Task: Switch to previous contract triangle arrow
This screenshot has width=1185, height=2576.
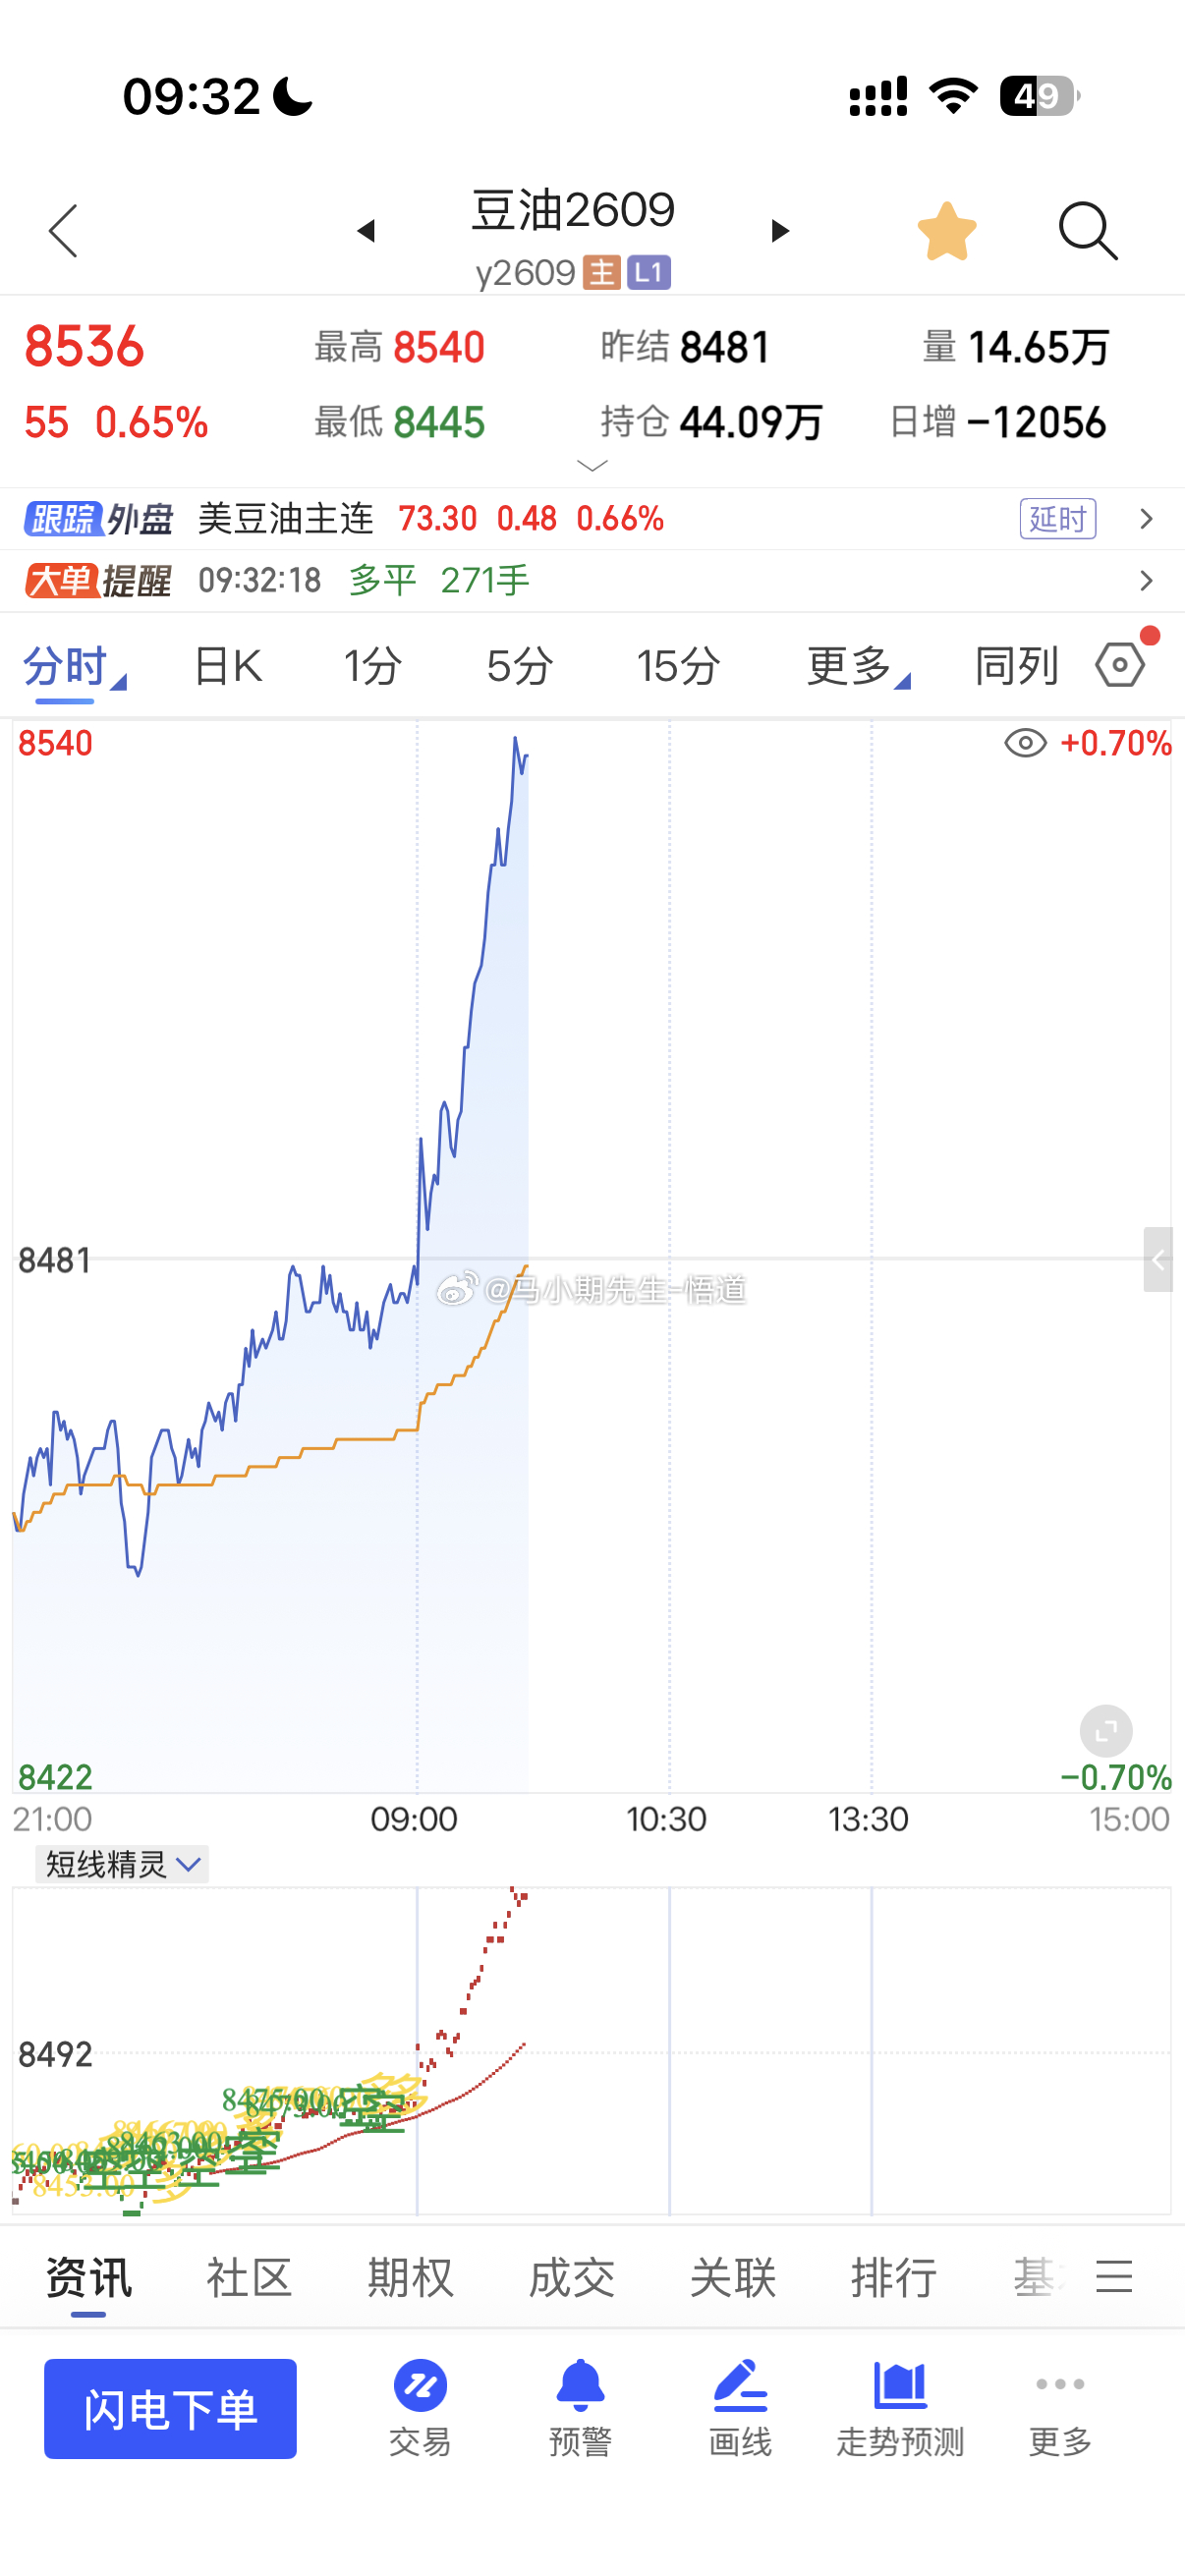Action: pos(366,231)
